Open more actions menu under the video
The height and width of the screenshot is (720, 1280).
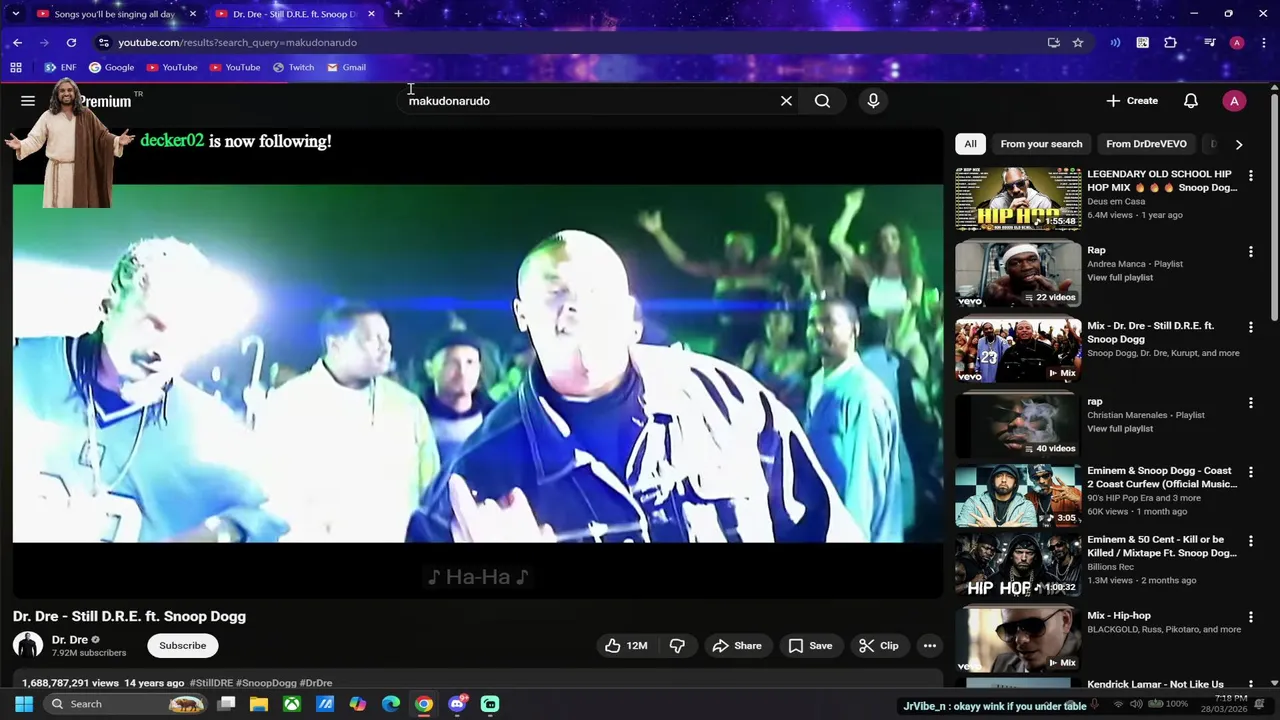tap(930, 646)
